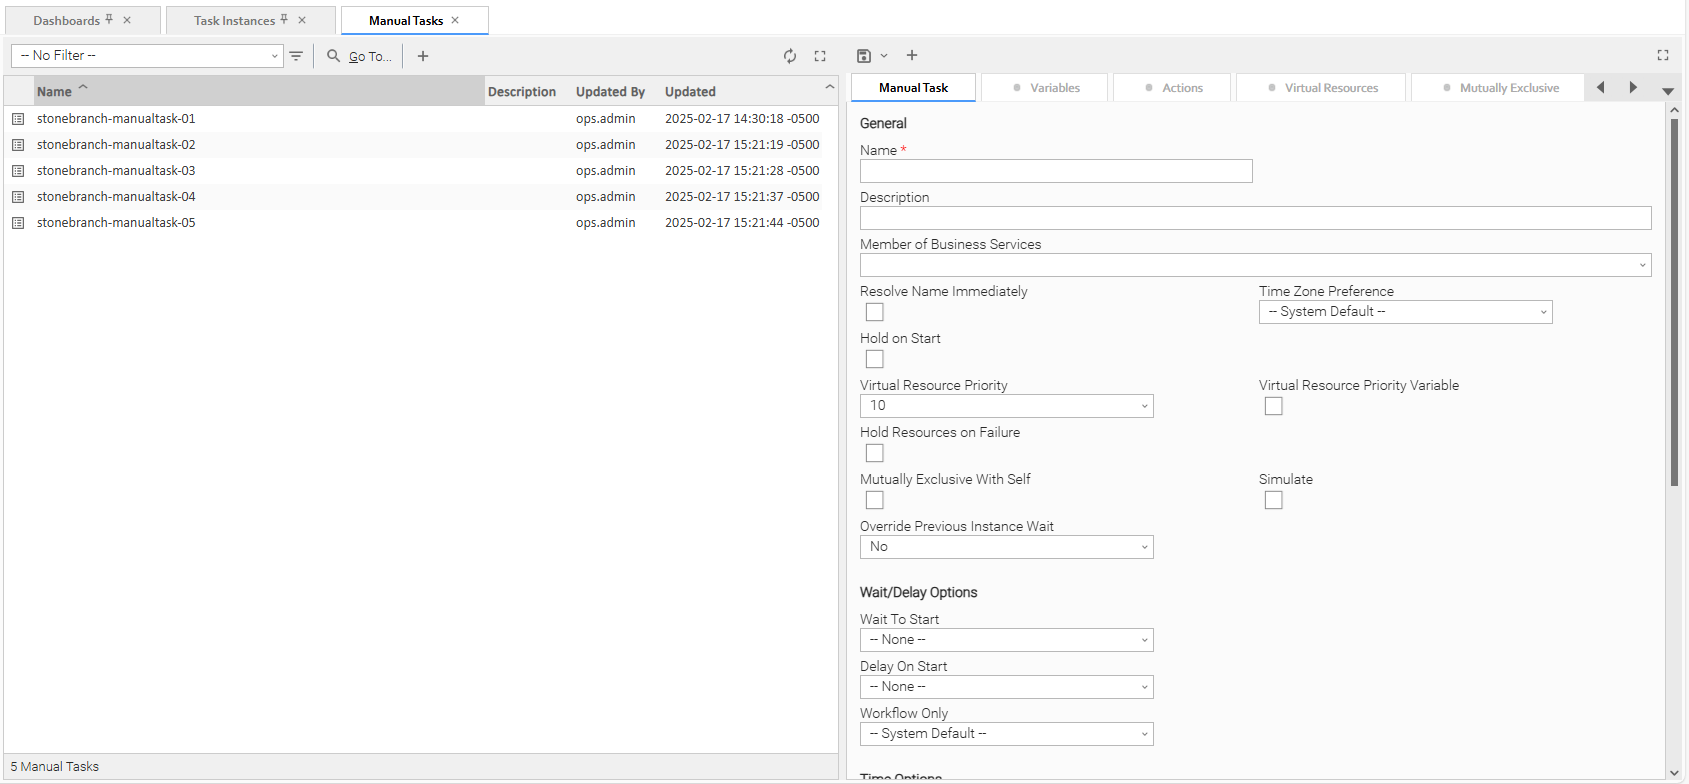Click the new record plus icon in details
Screen dimensions: 1689x784
[x=912, y=56]
